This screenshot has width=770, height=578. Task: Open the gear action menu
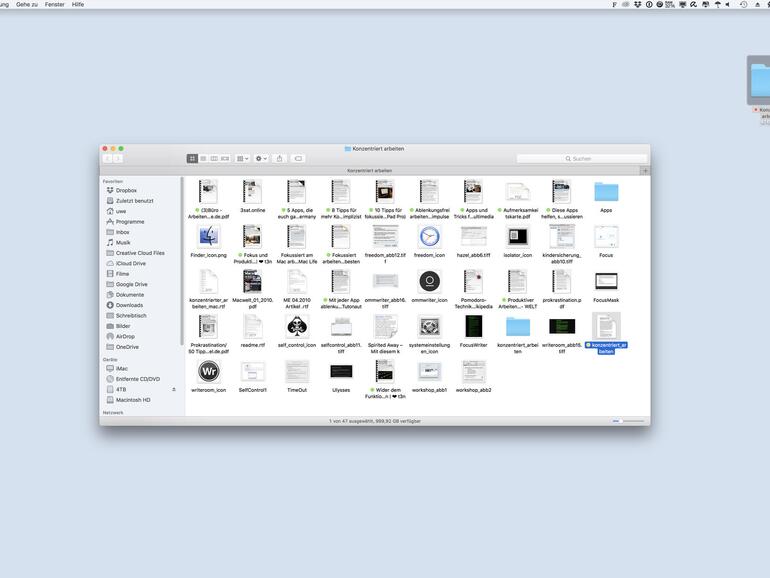pyautogui.click(x=261, y=158)
